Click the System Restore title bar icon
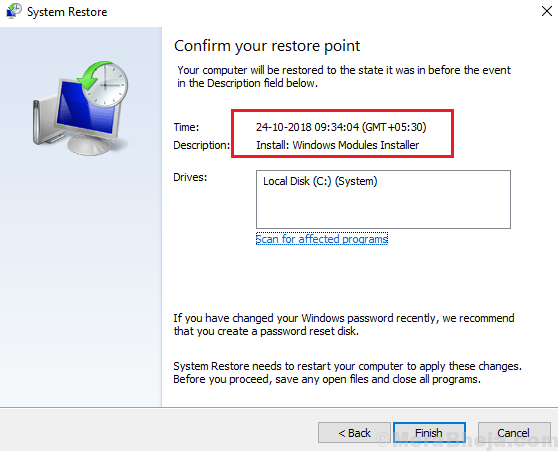Viewport: 558px width, 451px height. coord(14,11)
